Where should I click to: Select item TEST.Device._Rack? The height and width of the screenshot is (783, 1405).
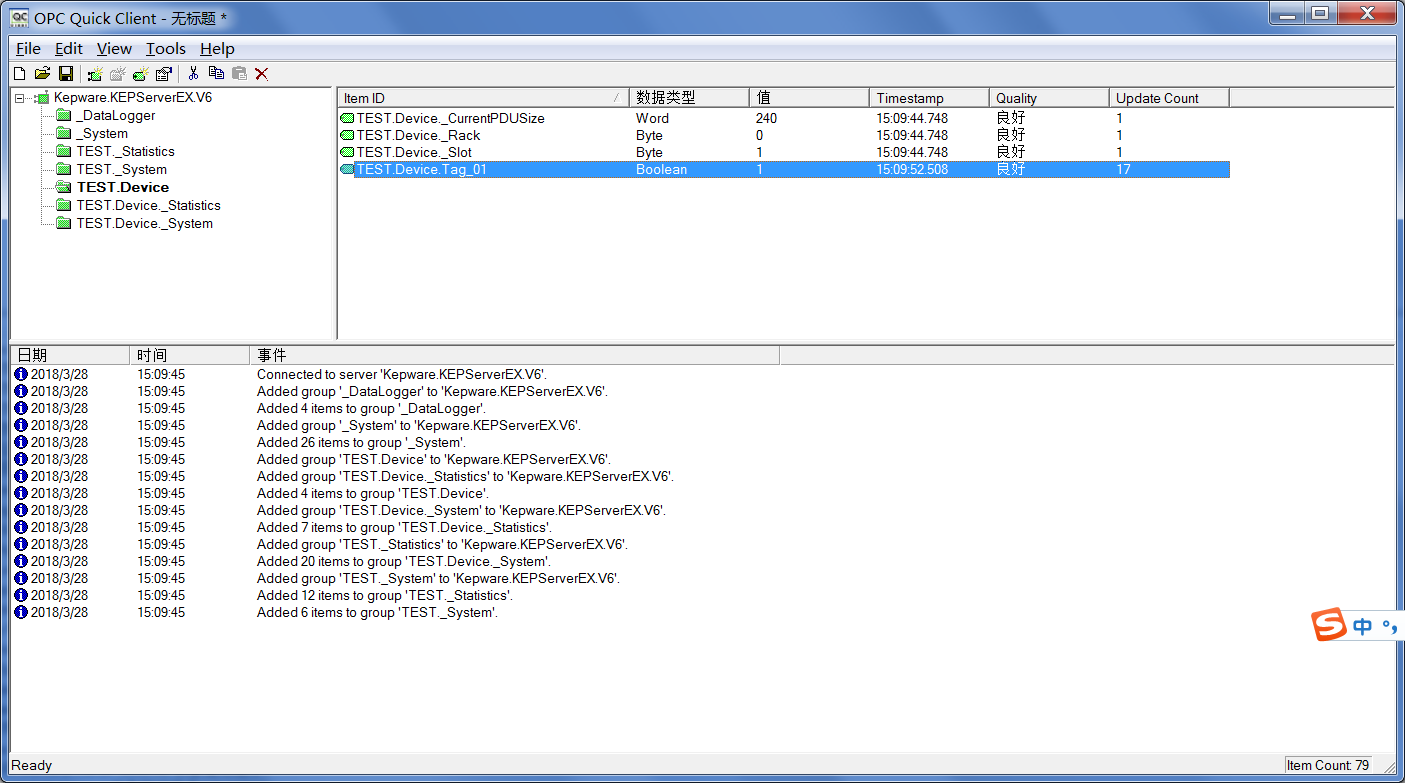(x=418, y=135)
